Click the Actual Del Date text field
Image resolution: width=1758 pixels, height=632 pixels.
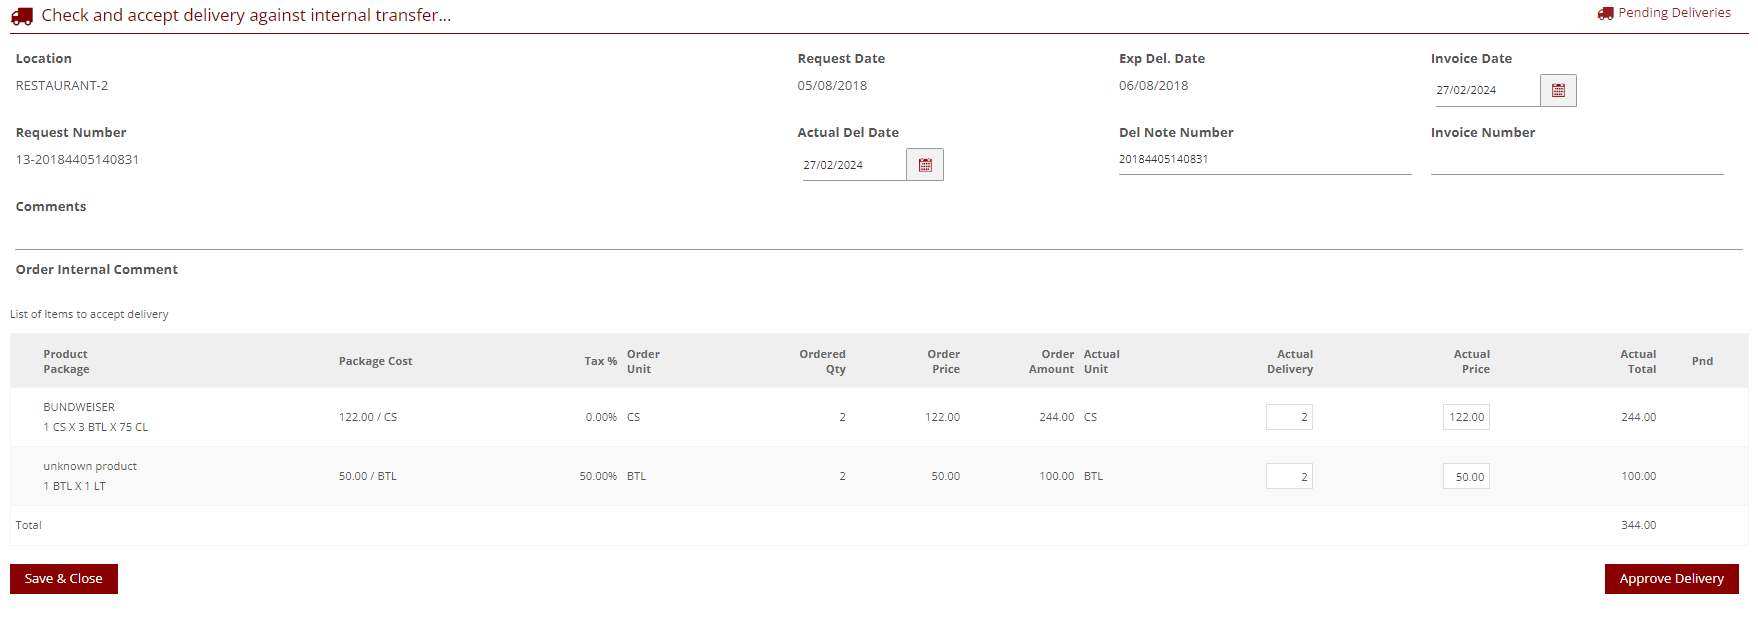(853, 165)
